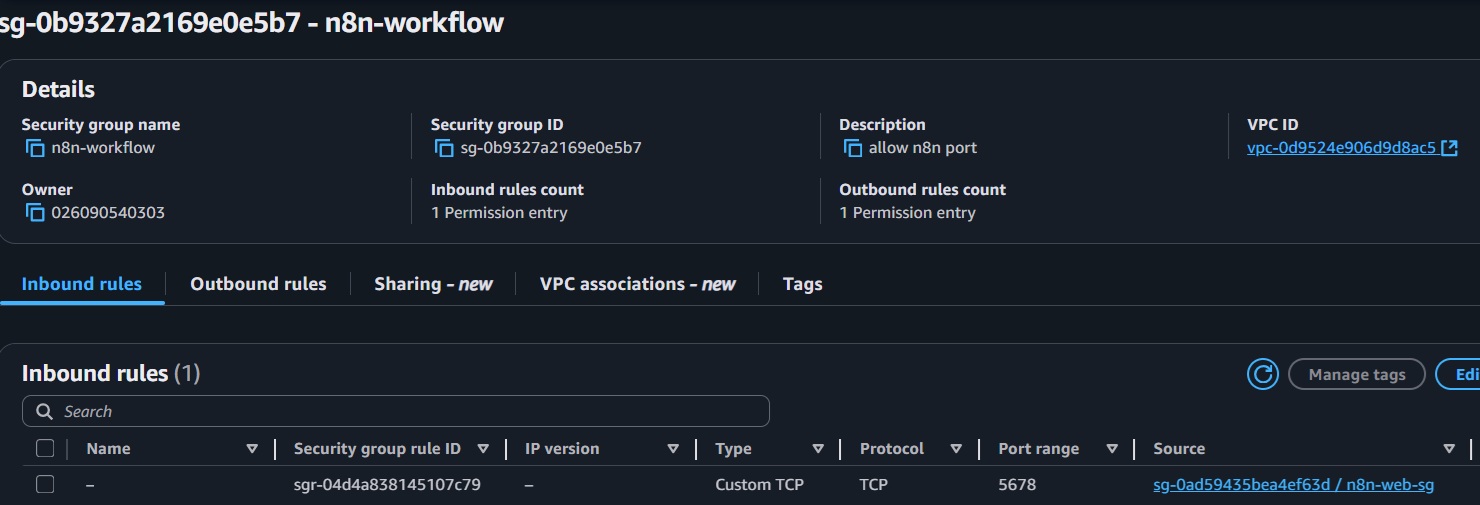Click the Manage tags button
Image resolution: width=1480 pixels, height=505 pixels.
coord(1357,374)
